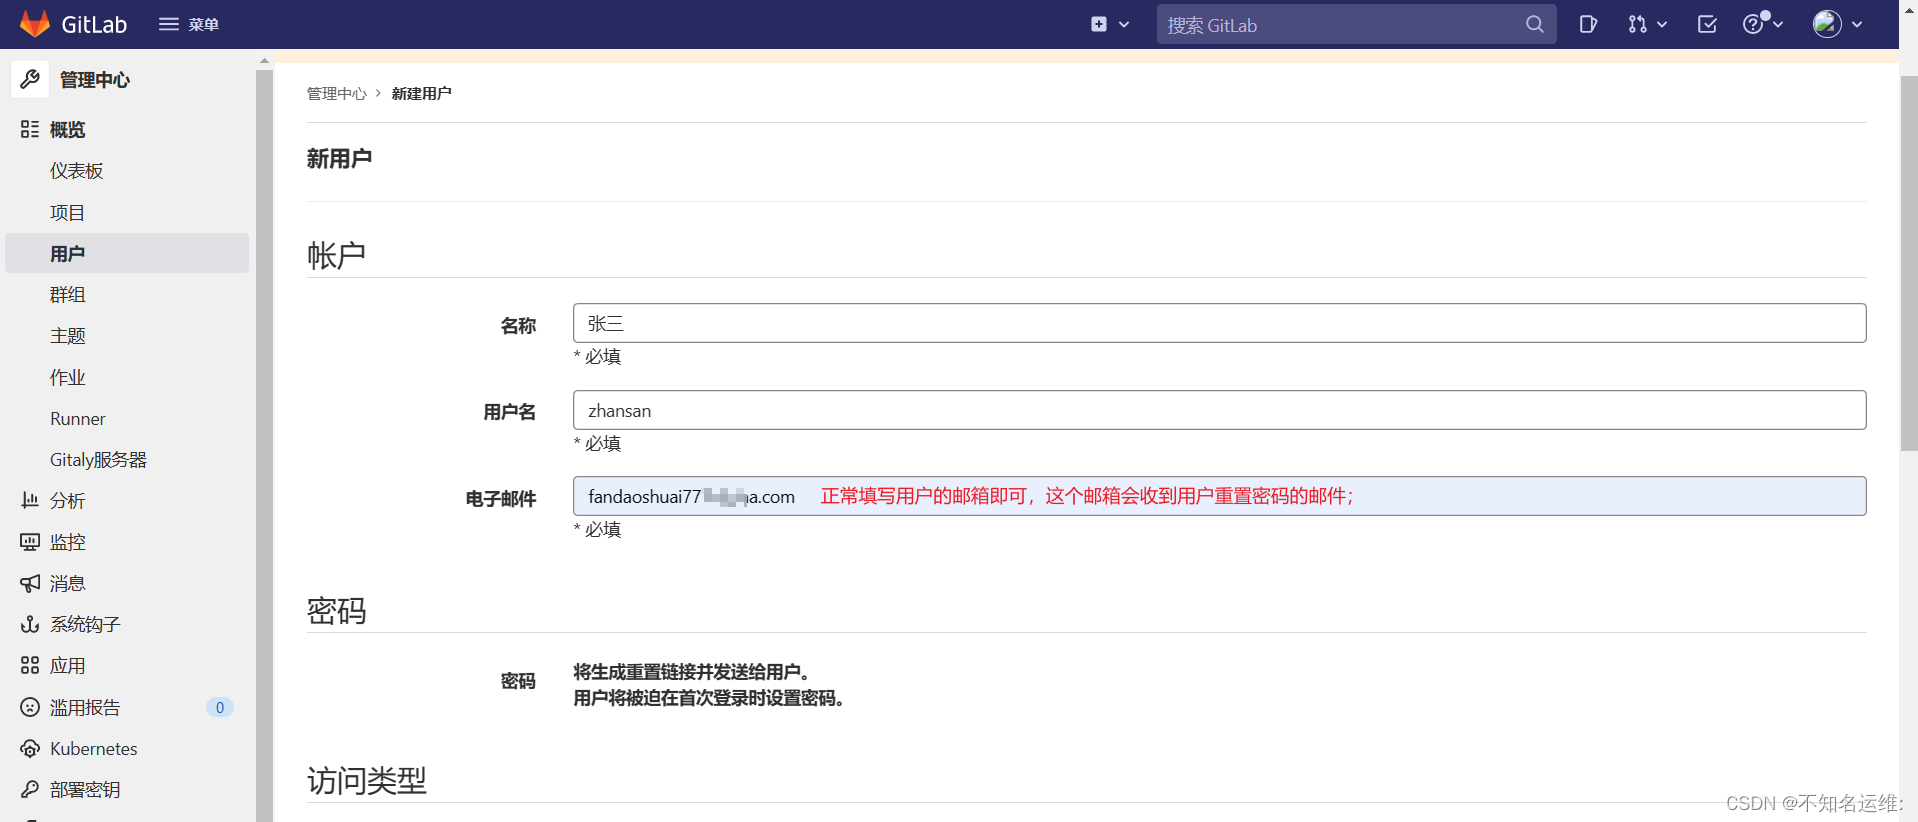Viewport: 1918px width, 822px height.
Task: Click the 监控 monitor icon
Action: [x=30, y=542]
